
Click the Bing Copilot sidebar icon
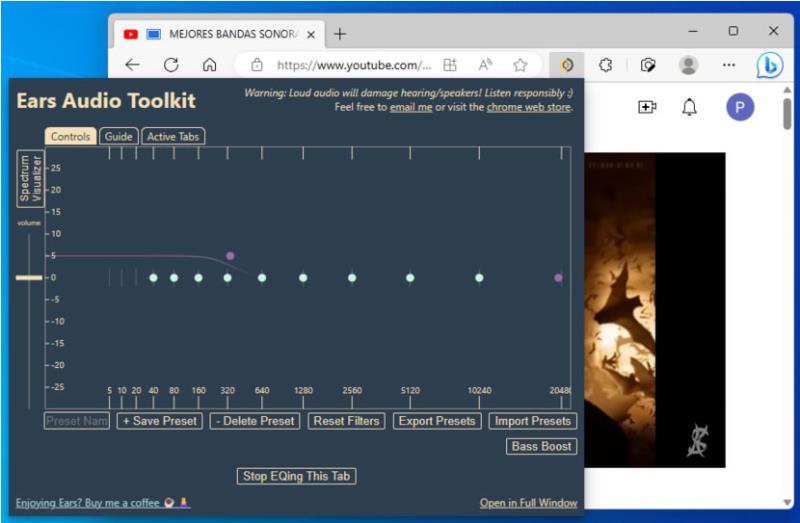click(x=769, y=65)
